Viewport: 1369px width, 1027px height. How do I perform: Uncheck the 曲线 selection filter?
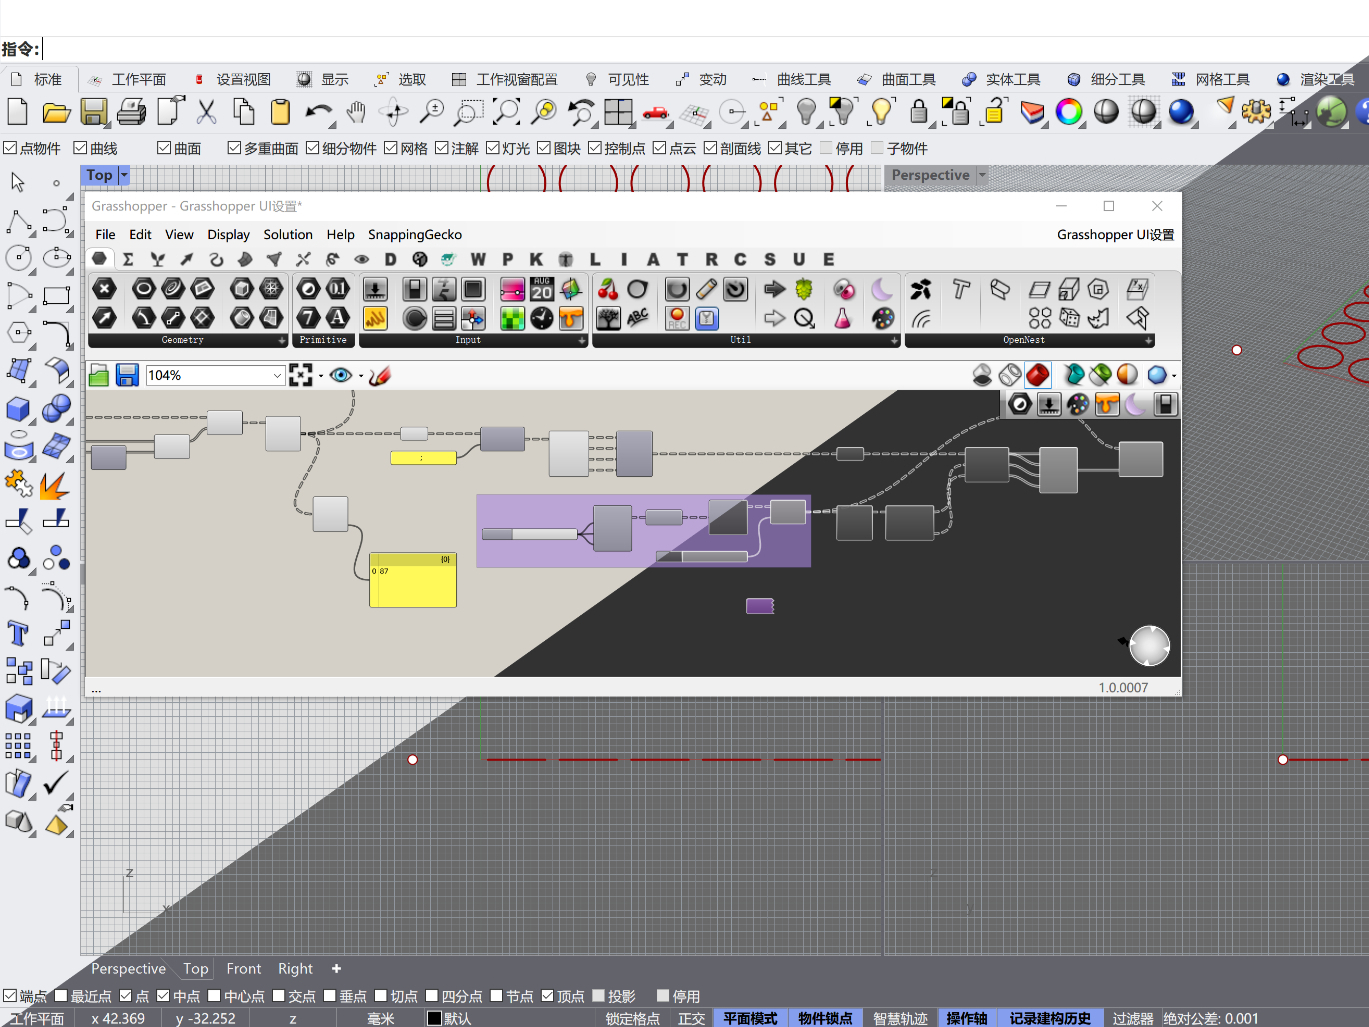(x=80, y=148)
